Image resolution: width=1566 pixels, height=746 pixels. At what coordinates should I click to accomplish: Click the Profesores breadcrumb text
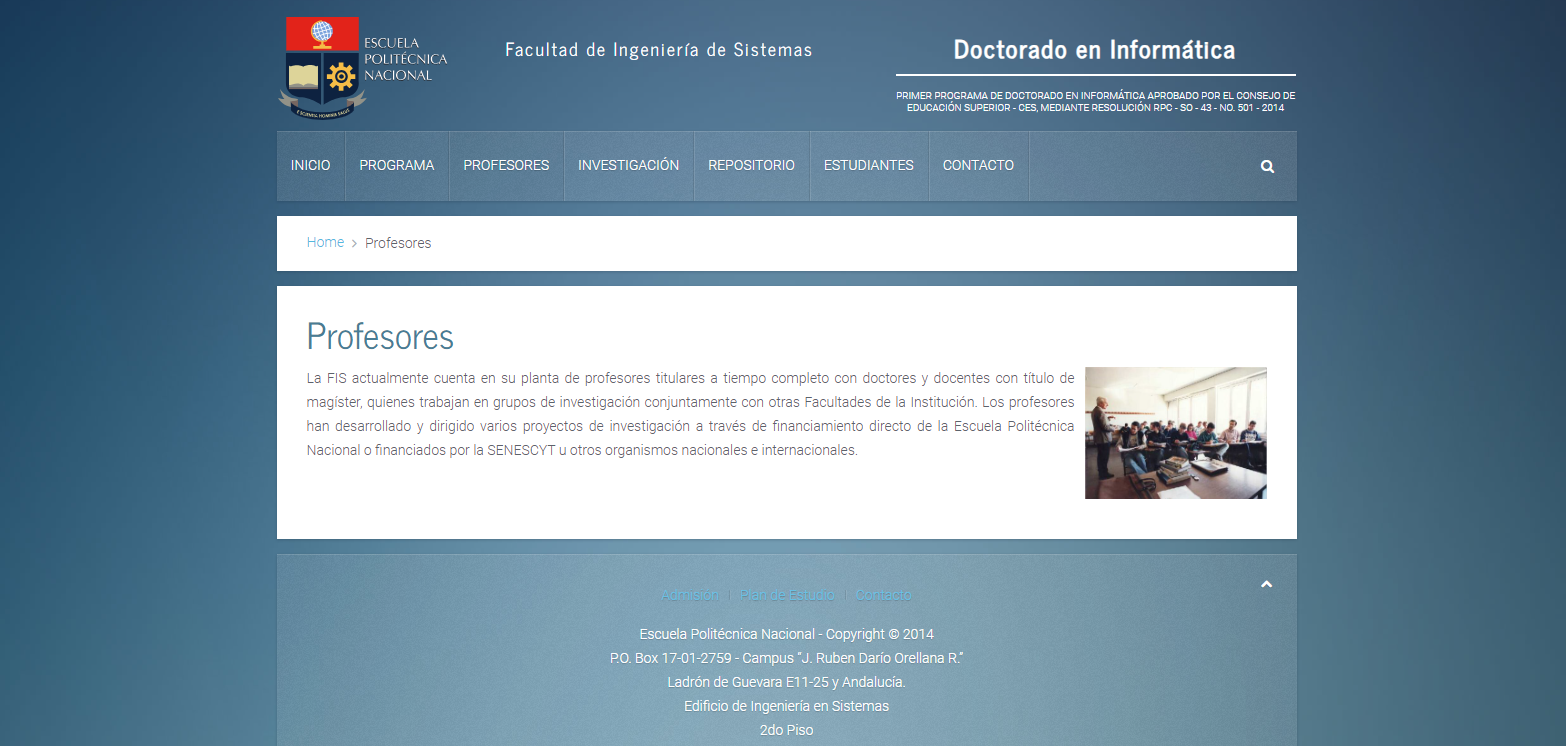point(398,243)
